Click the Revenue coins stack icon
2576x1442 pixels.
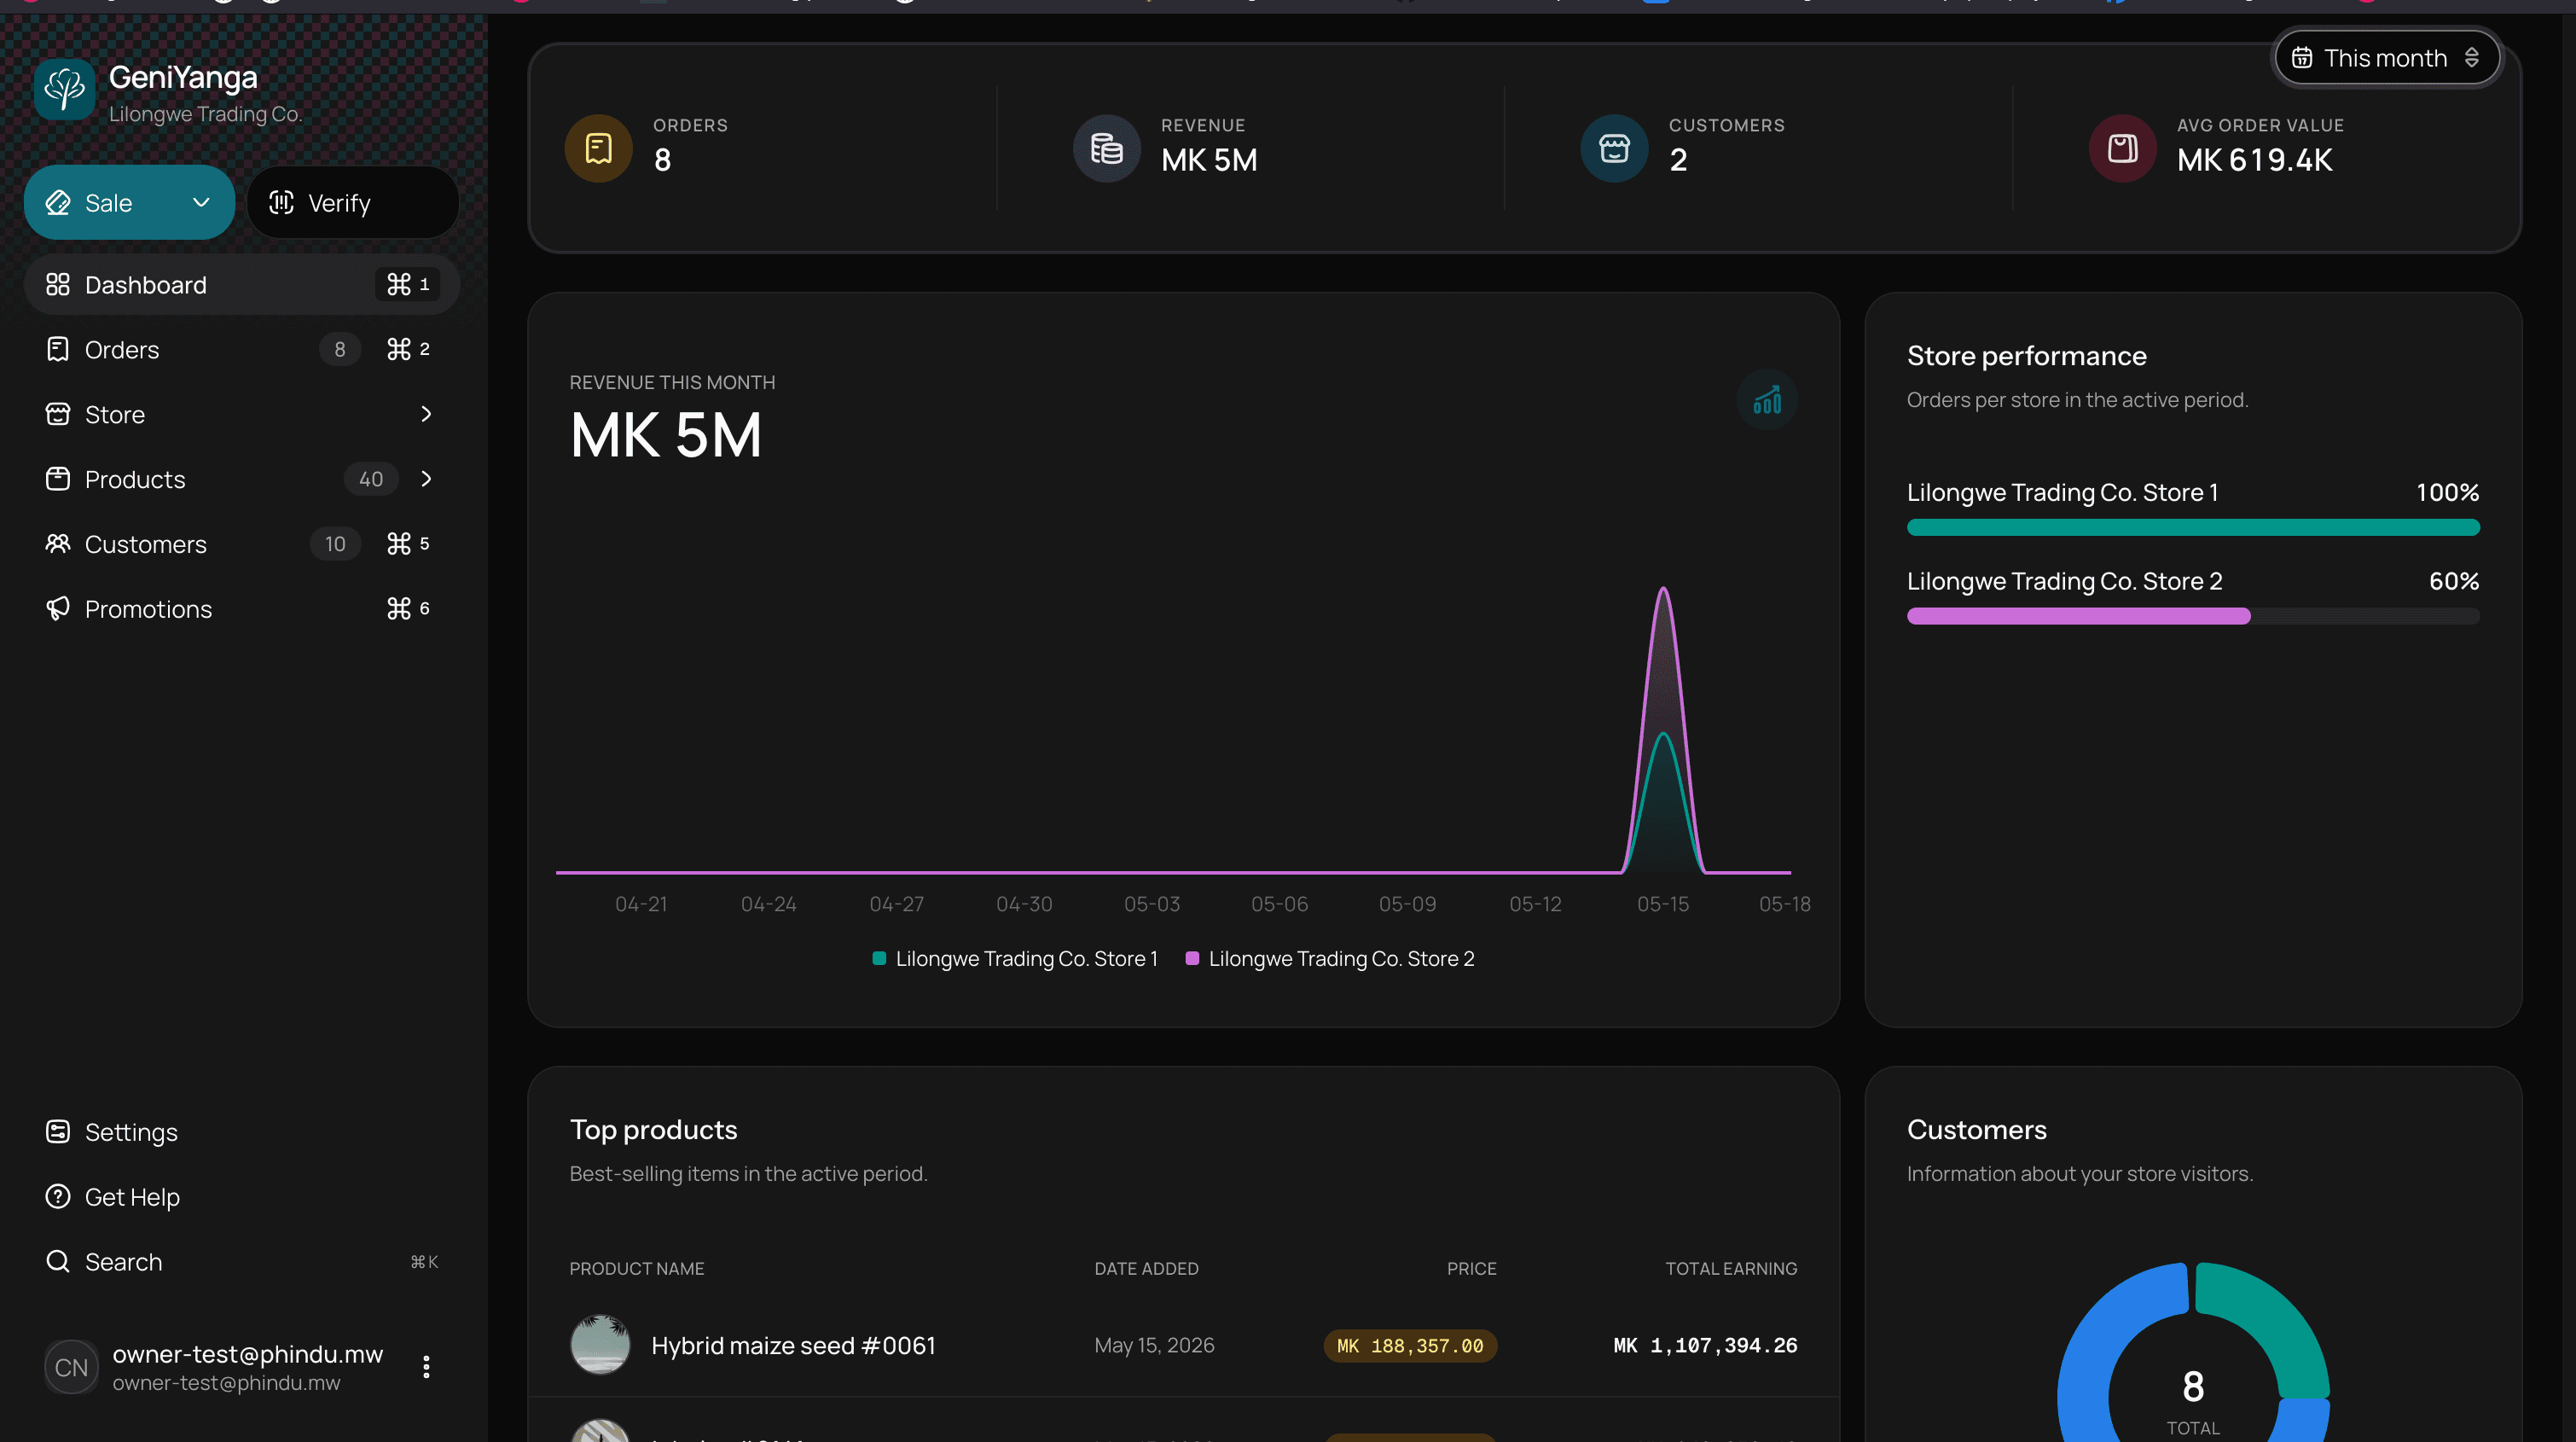(x=1106, y=149)
